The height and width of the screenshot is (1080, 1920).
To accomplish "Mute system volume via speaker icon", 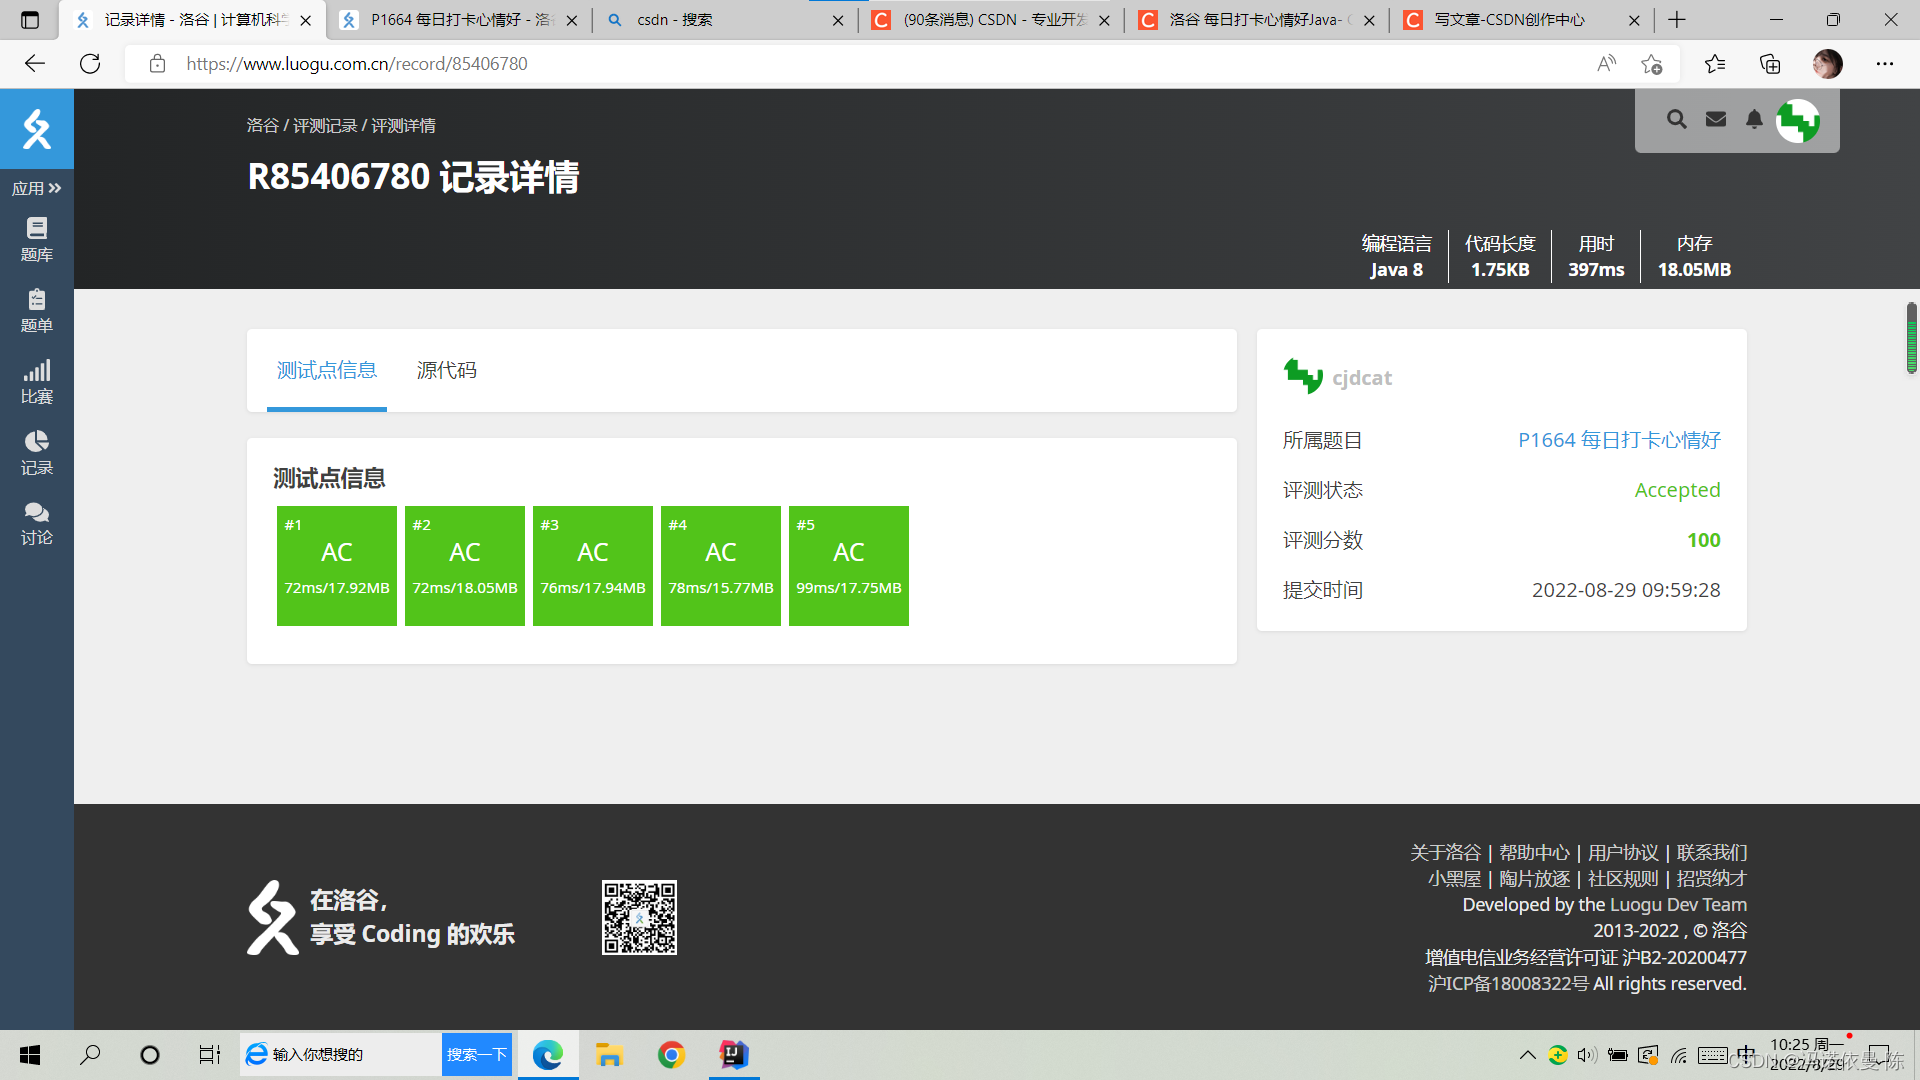I will pos(1589,1055).
